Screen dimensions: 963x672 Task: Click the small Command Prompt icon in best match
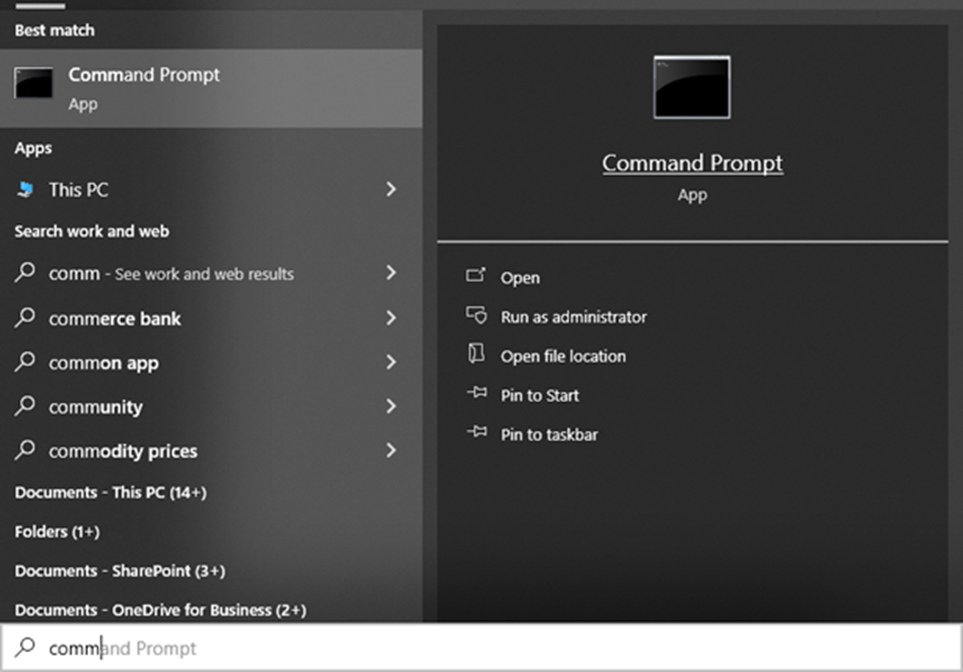pyautogui.click(x=34, y=83)
